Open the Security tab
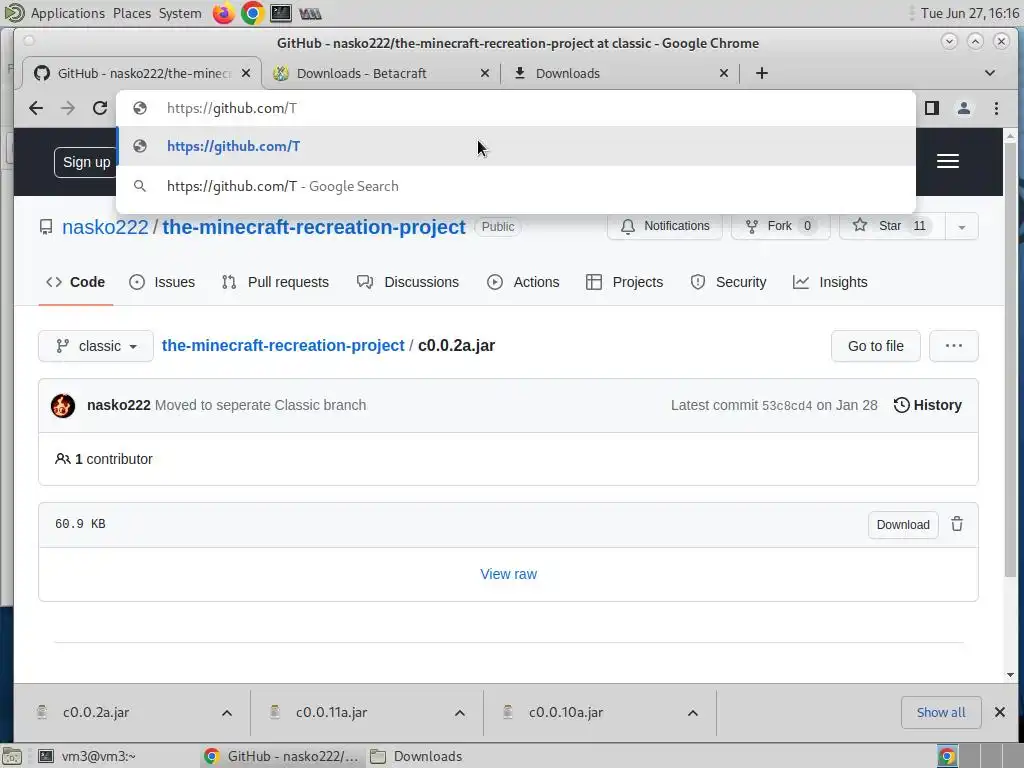 728,282
